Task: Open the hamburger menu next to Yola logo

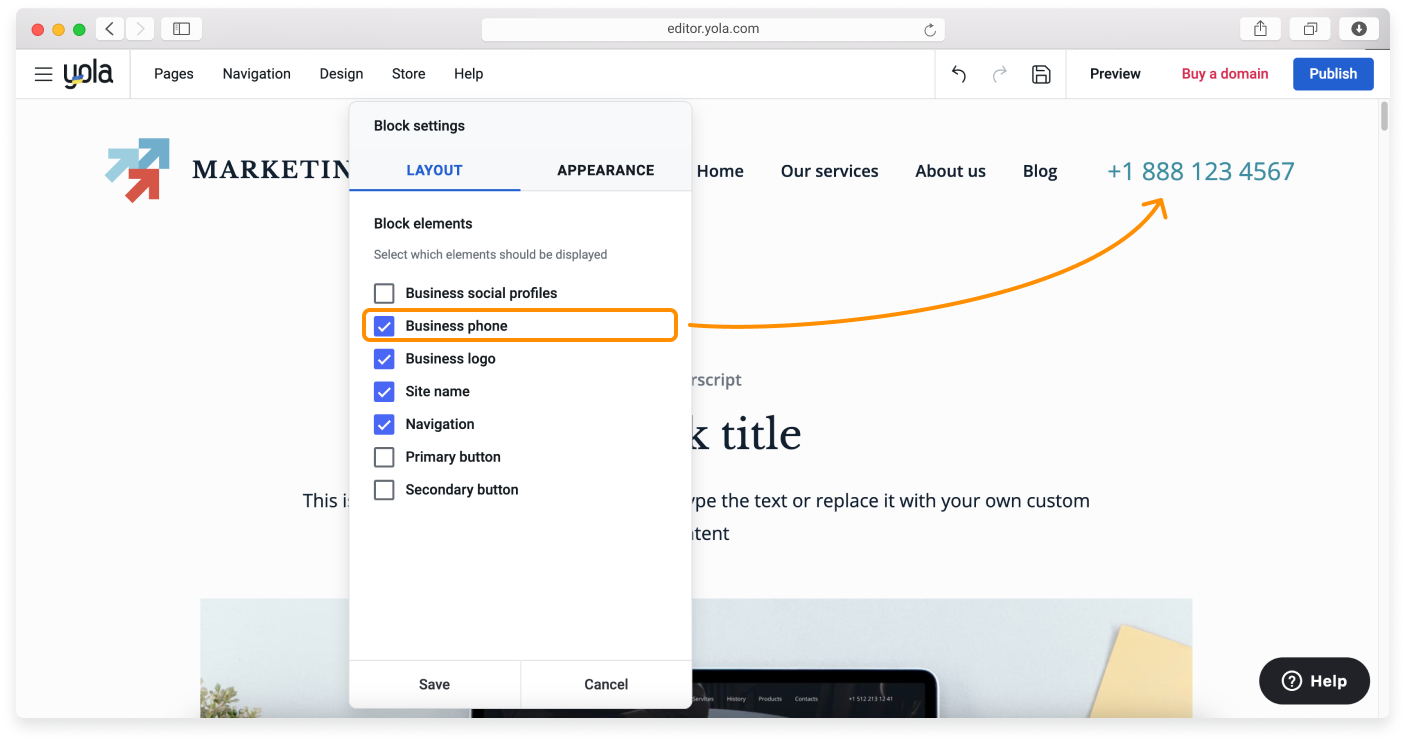Action: pos(43,74)
